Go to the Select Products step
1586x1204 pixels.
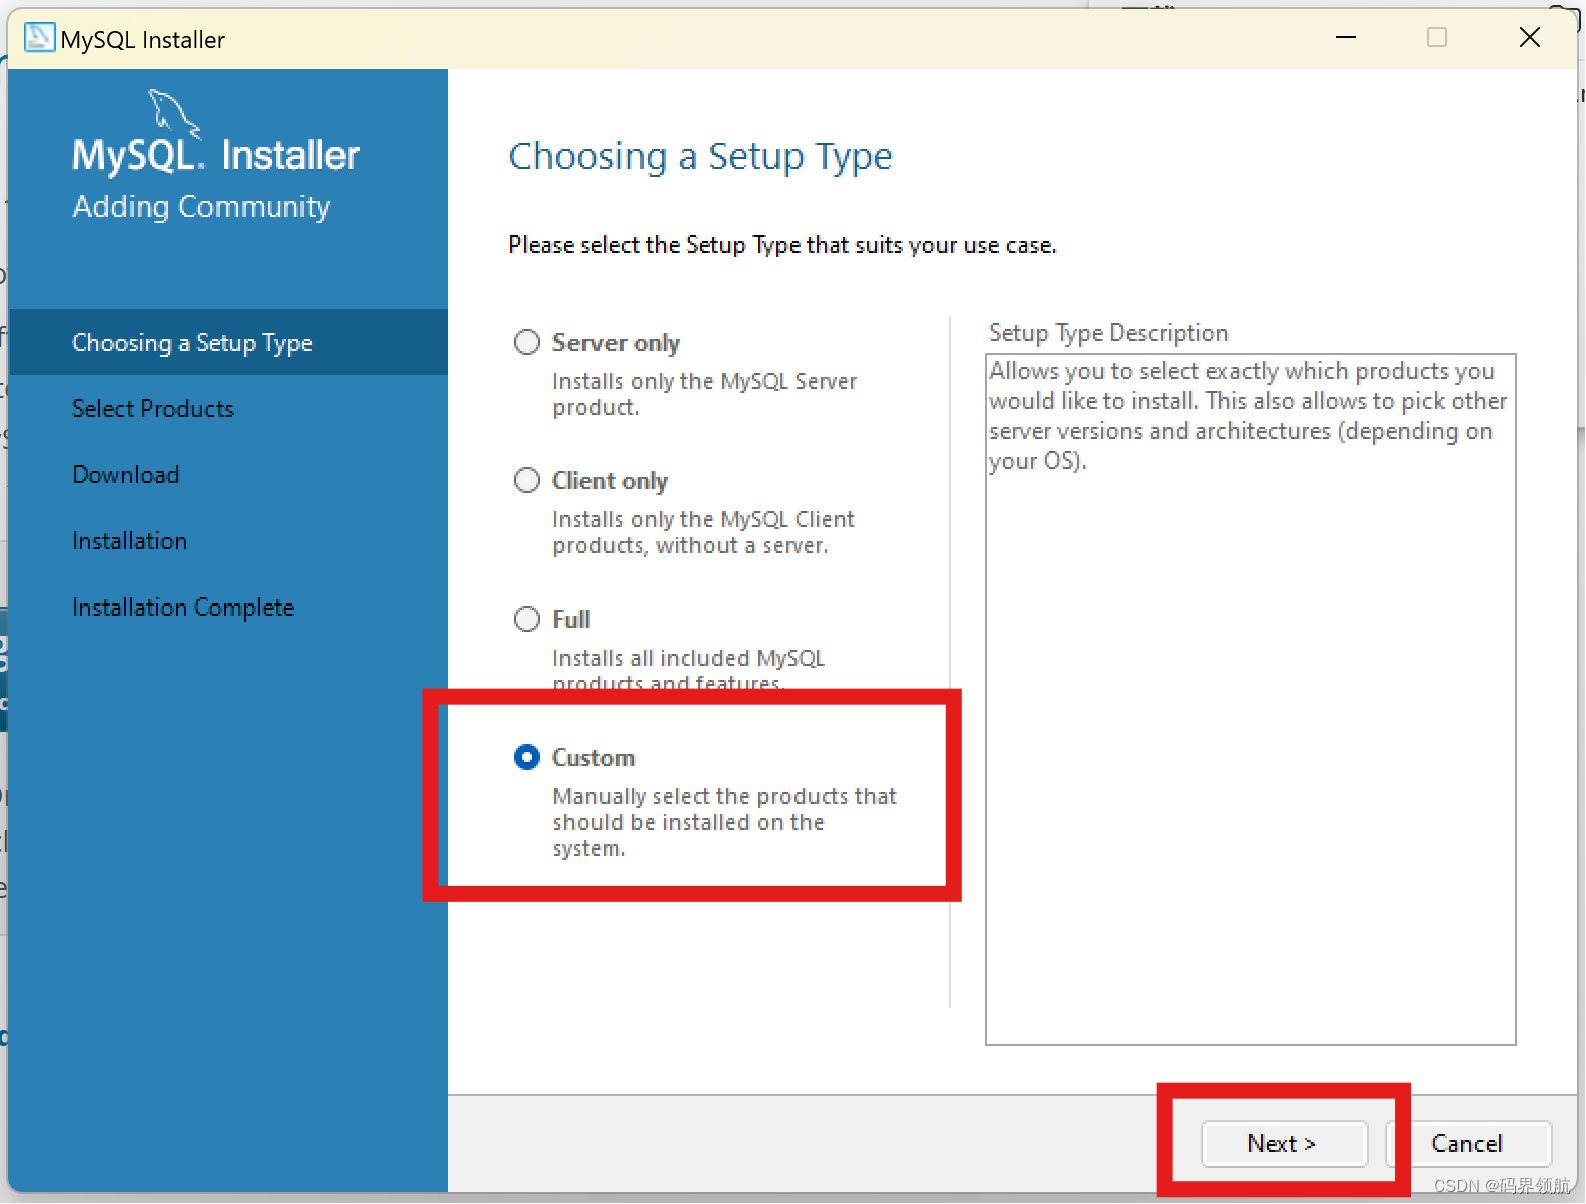pos(153,409)
